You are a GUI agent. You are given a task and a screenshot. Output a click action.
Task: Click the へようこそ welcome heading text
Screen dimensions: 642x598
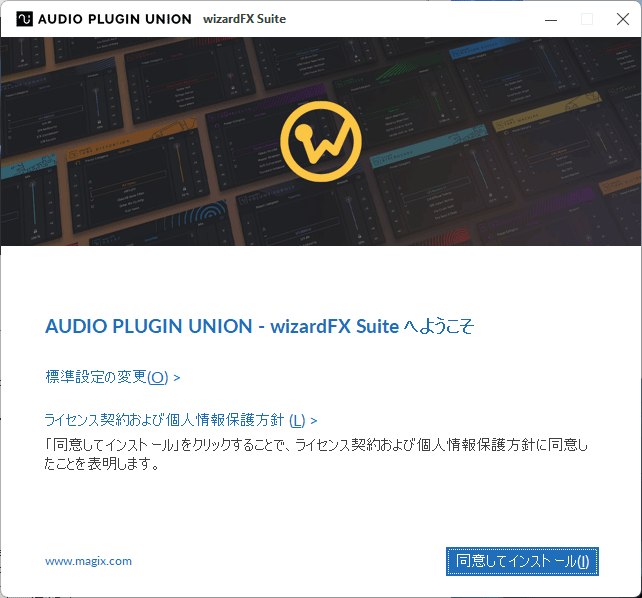click(438, 326)
